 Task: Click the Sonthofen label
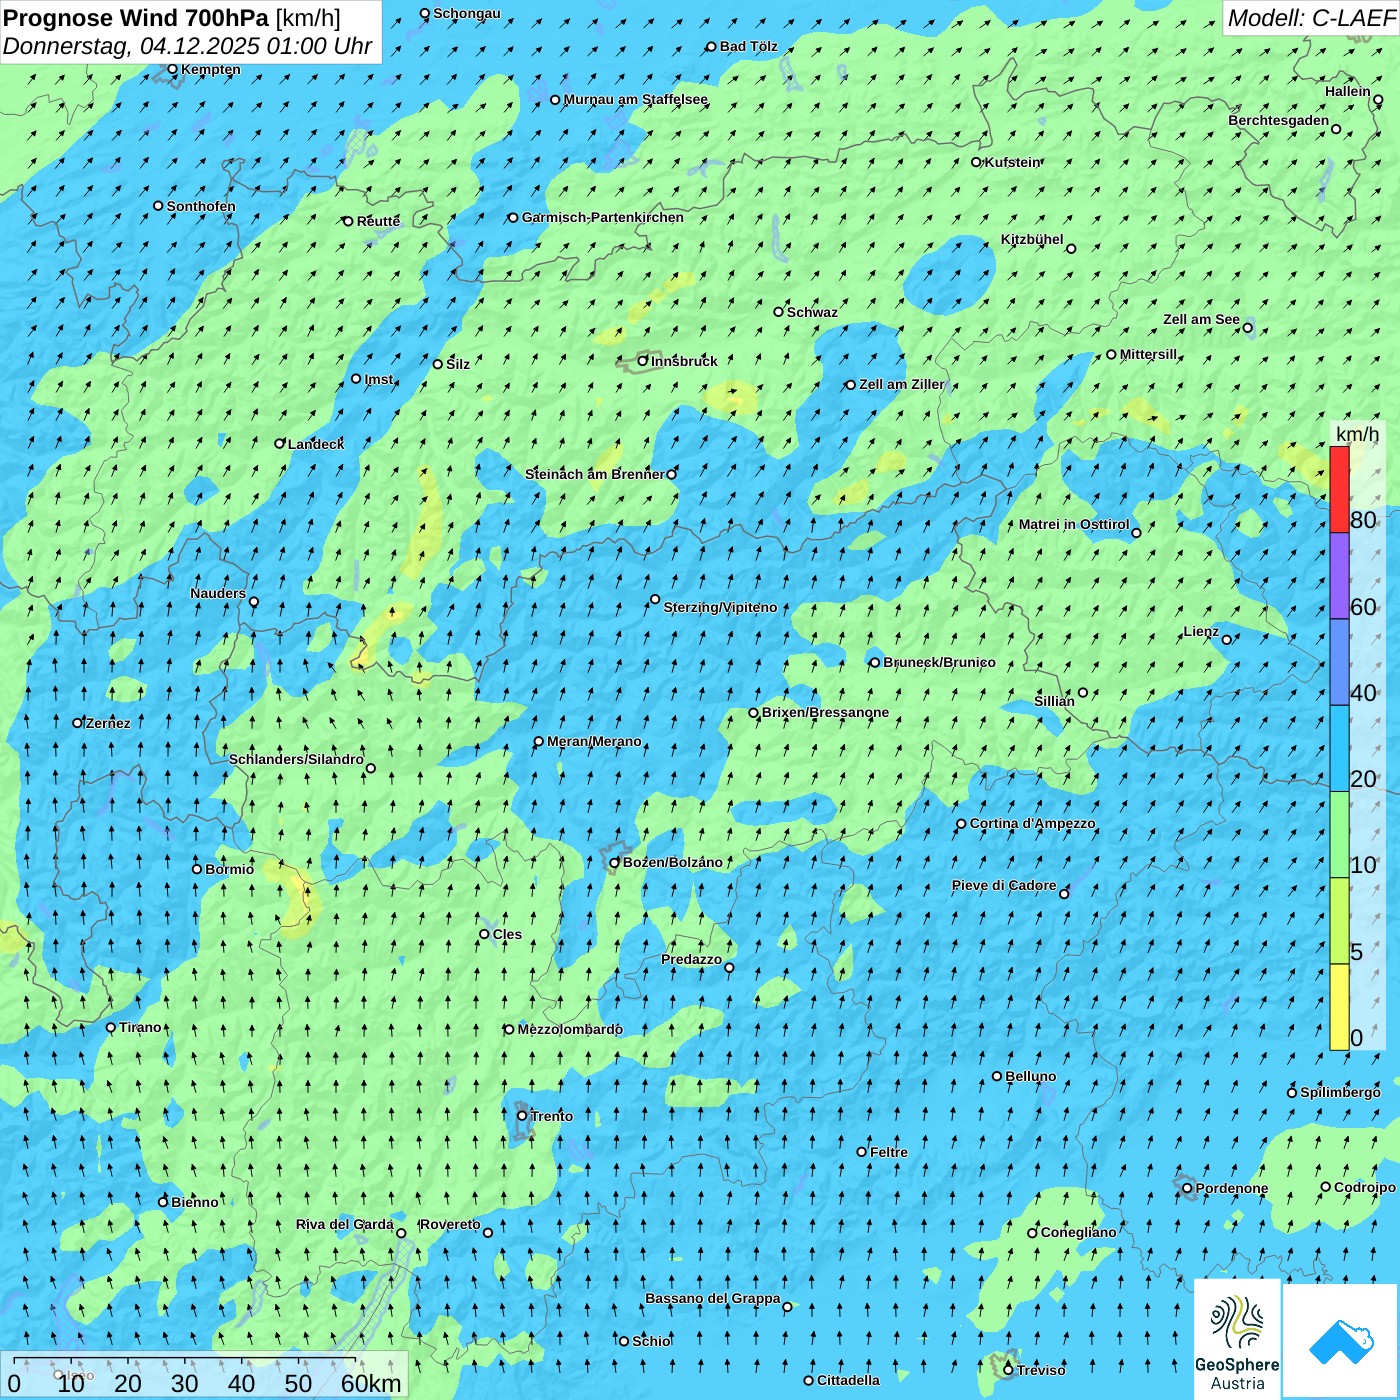pyautogui.click(x=201, y=207)
